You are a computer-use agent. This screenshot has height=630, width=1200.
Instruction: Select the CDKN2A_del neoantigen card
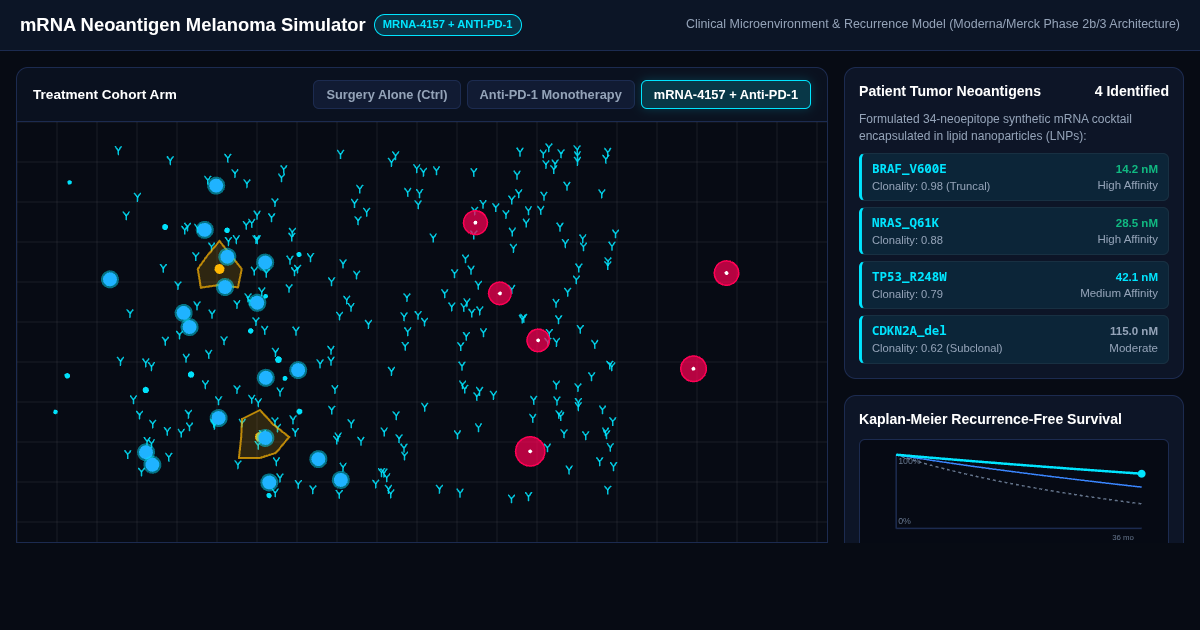click(1014, 339)
